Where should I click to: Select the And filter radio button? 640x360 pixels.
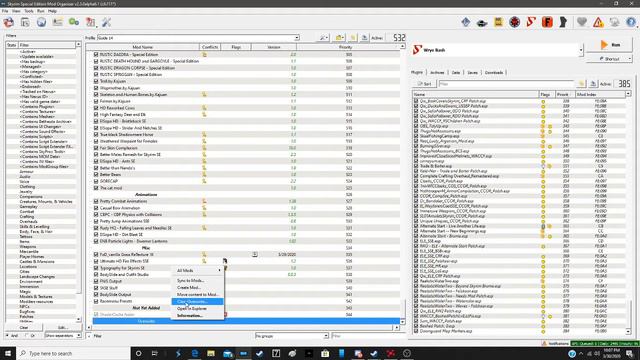(7, 336)
